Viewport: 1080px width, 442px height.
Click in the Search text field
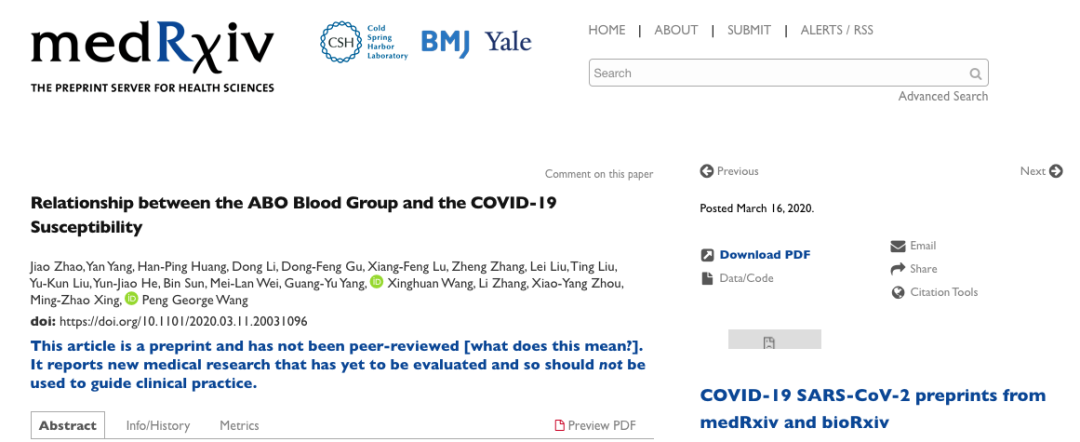[x=775, y=73]
